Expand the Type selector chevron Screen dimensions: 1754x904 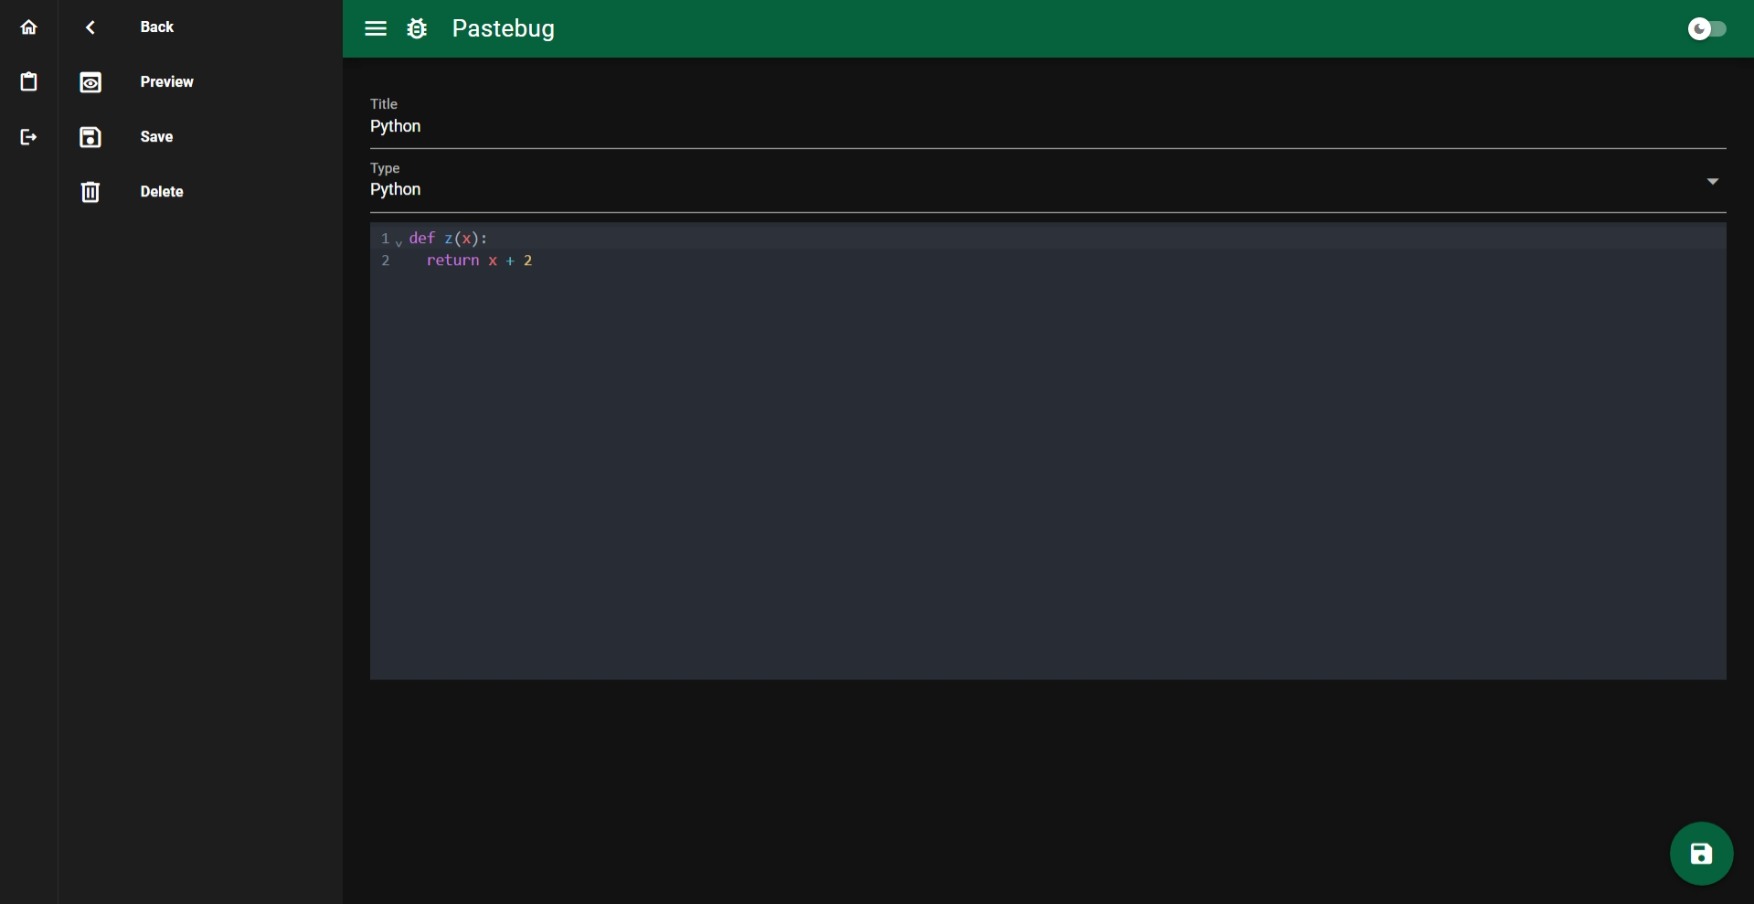[1711, 181]
